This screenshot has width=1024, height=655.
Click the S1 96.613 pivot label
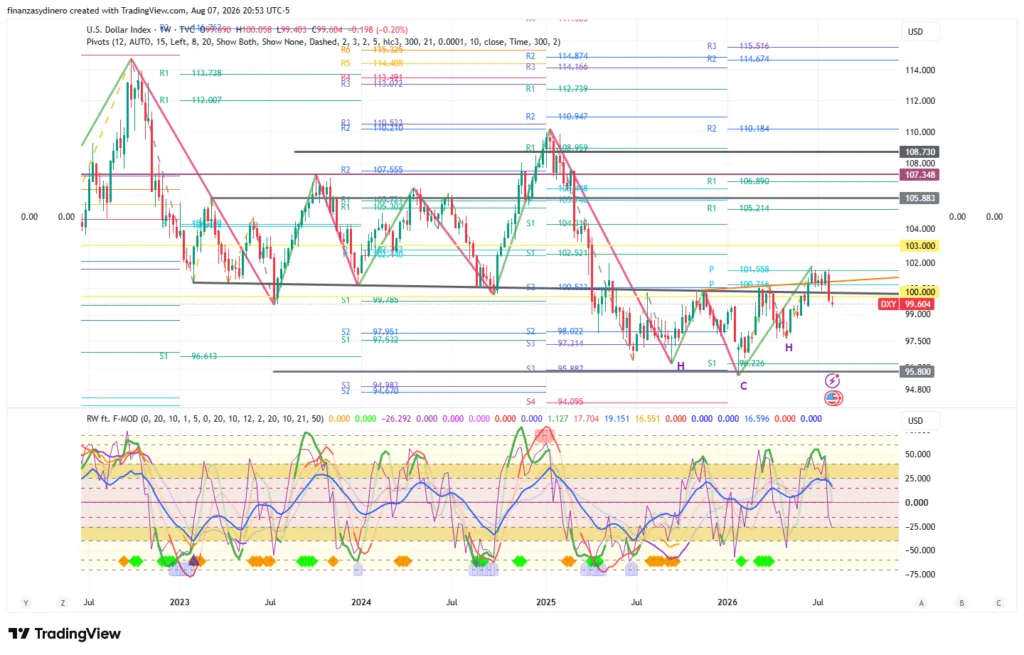(188, 356)
